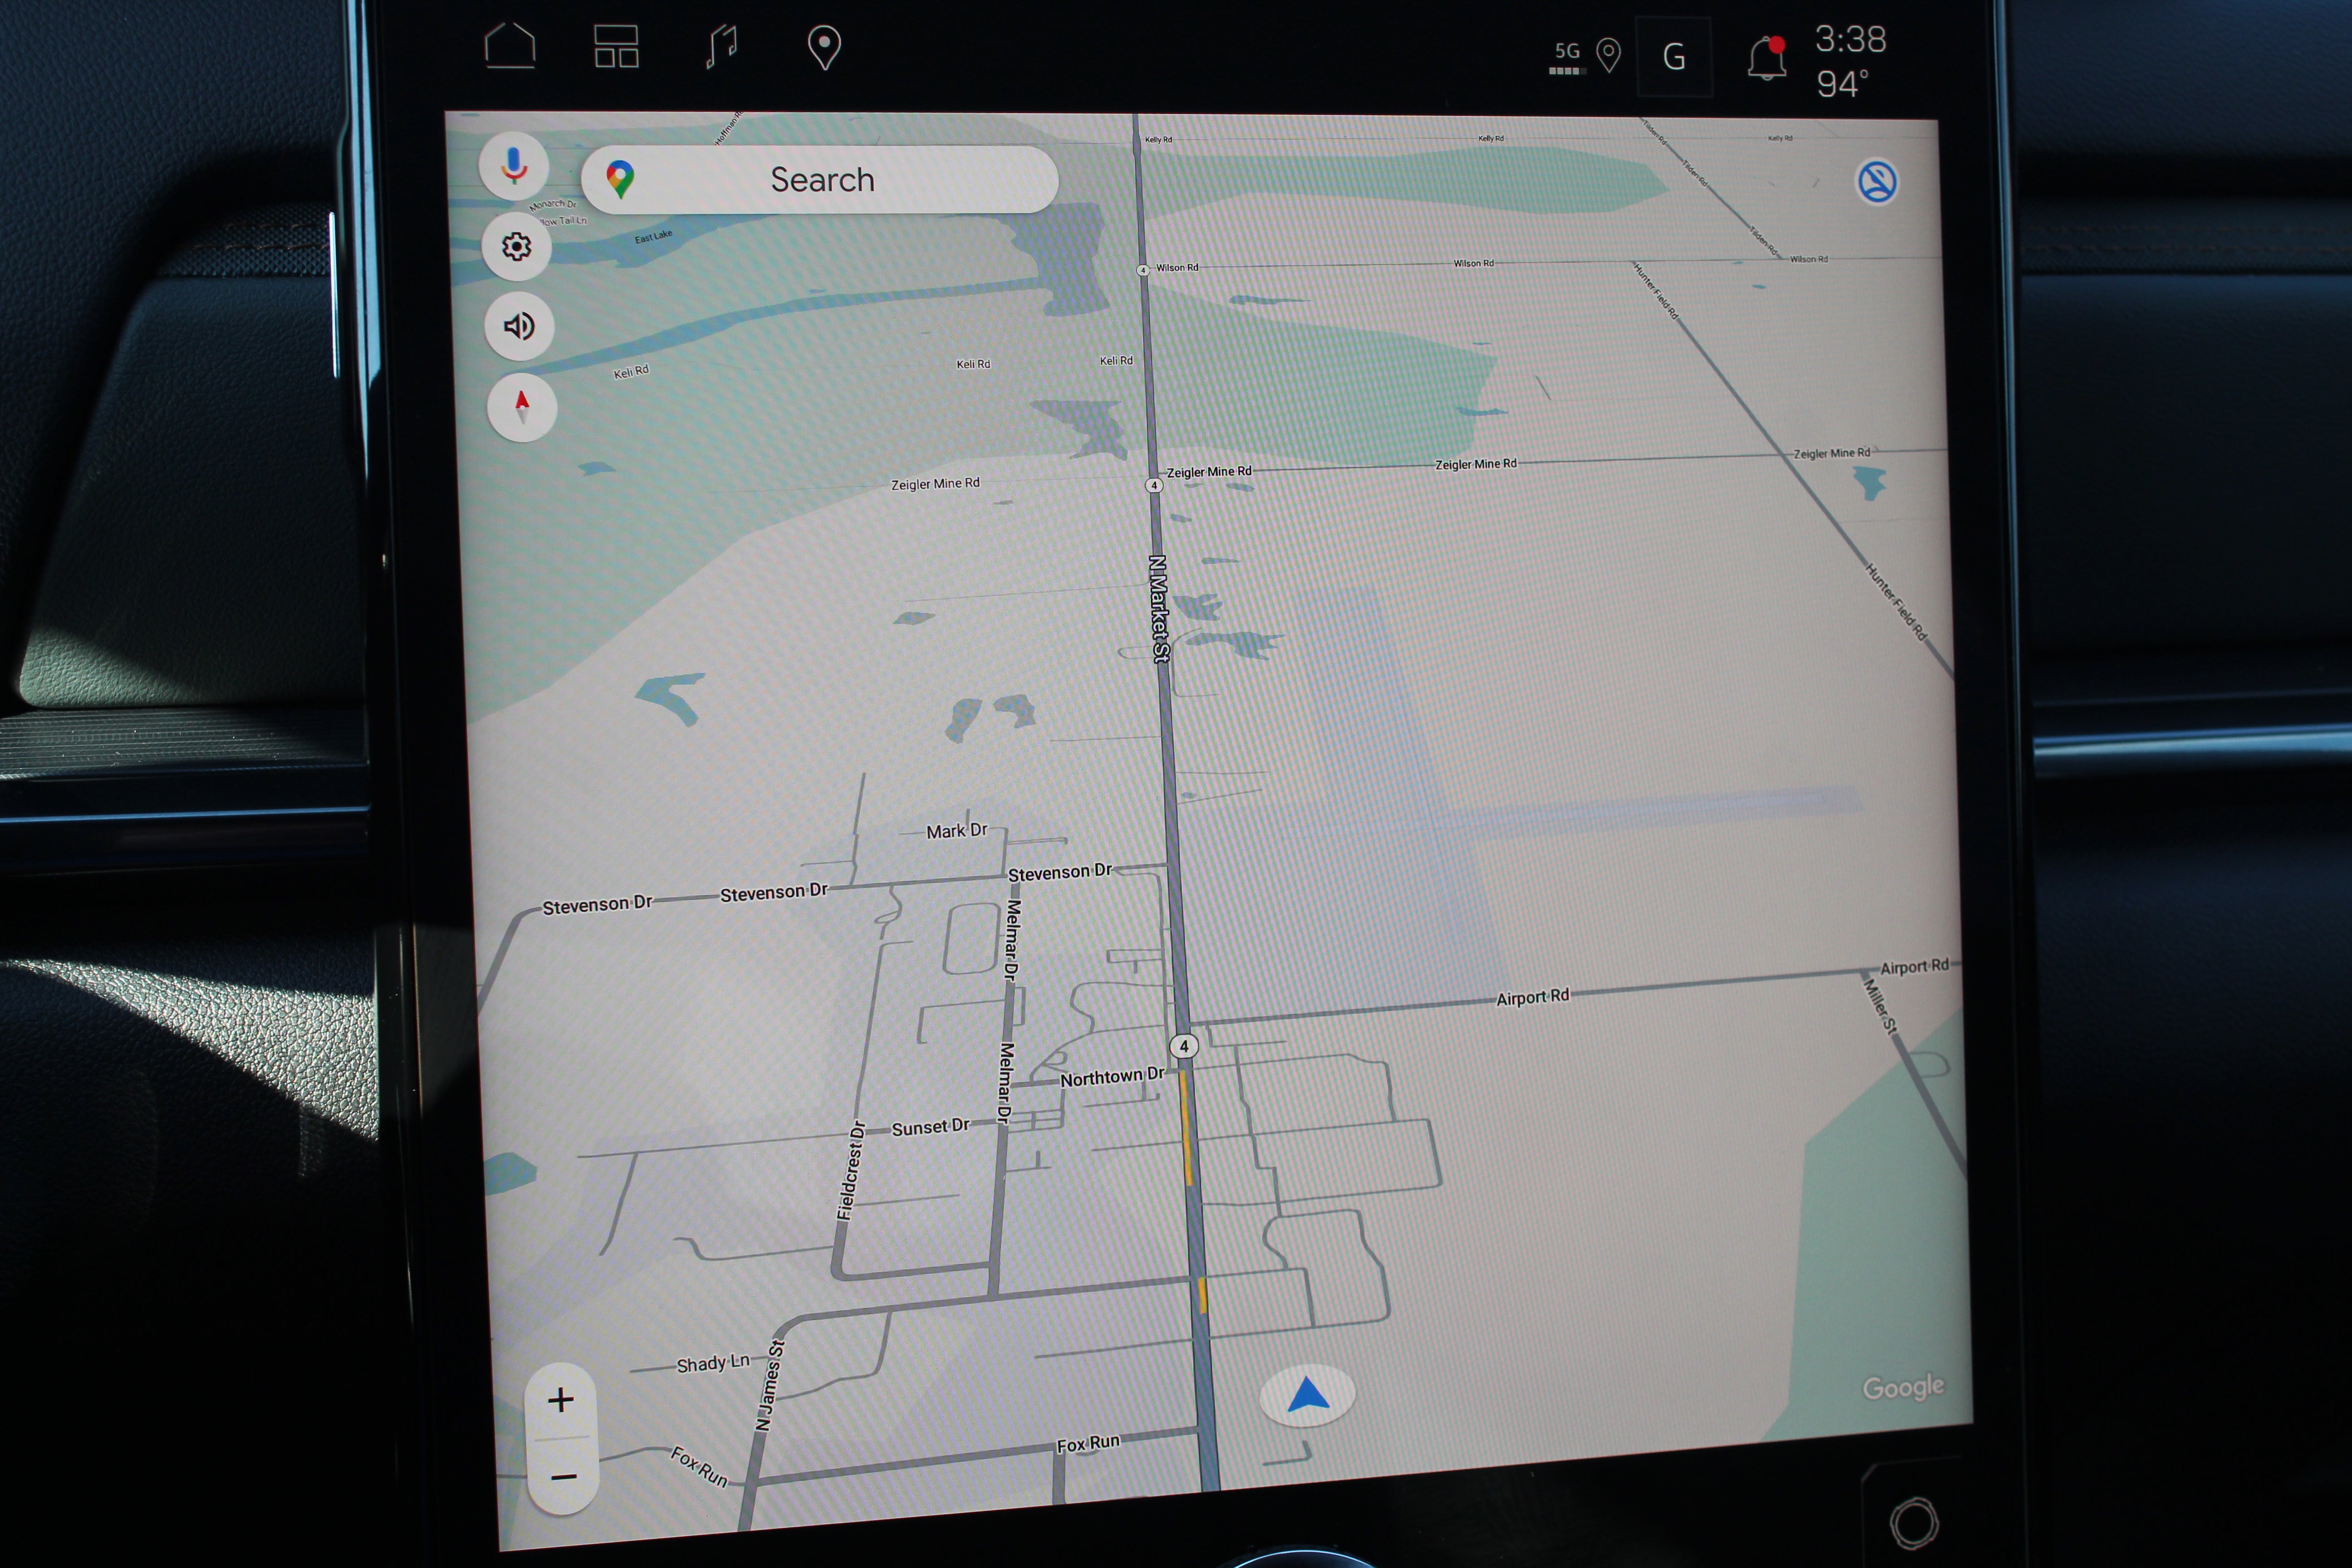Zoom out with the minus button

click(x=563, y=1476)
